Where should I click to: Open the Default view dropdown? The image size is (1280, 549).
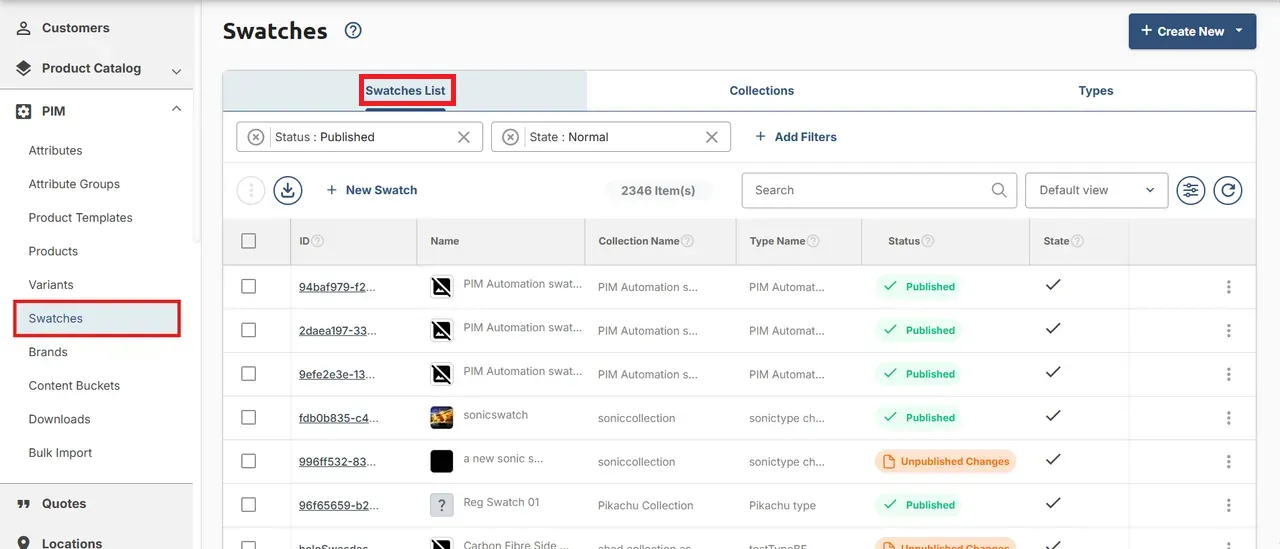point(1096,190)
